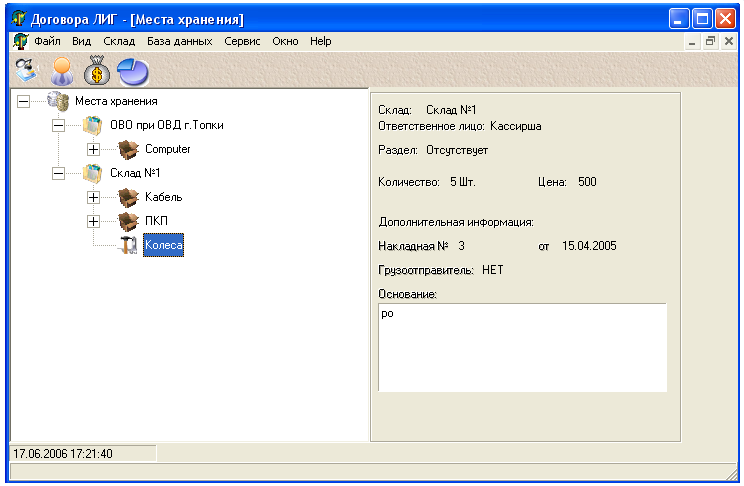Expand the ПКП tree node
The width and height of the screenshot is (744, 486).
93,221
